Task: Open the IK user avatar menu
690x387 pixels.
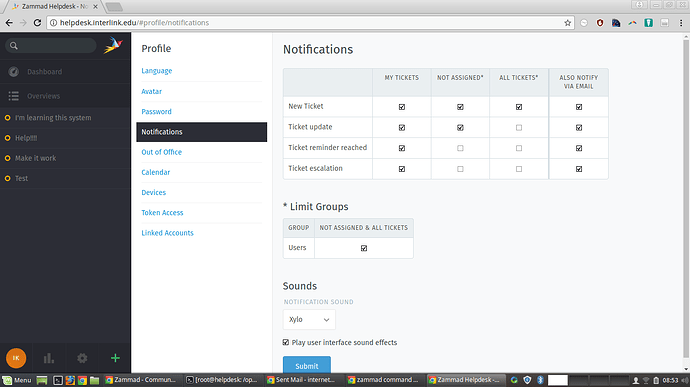Action: tap(16, 358)
